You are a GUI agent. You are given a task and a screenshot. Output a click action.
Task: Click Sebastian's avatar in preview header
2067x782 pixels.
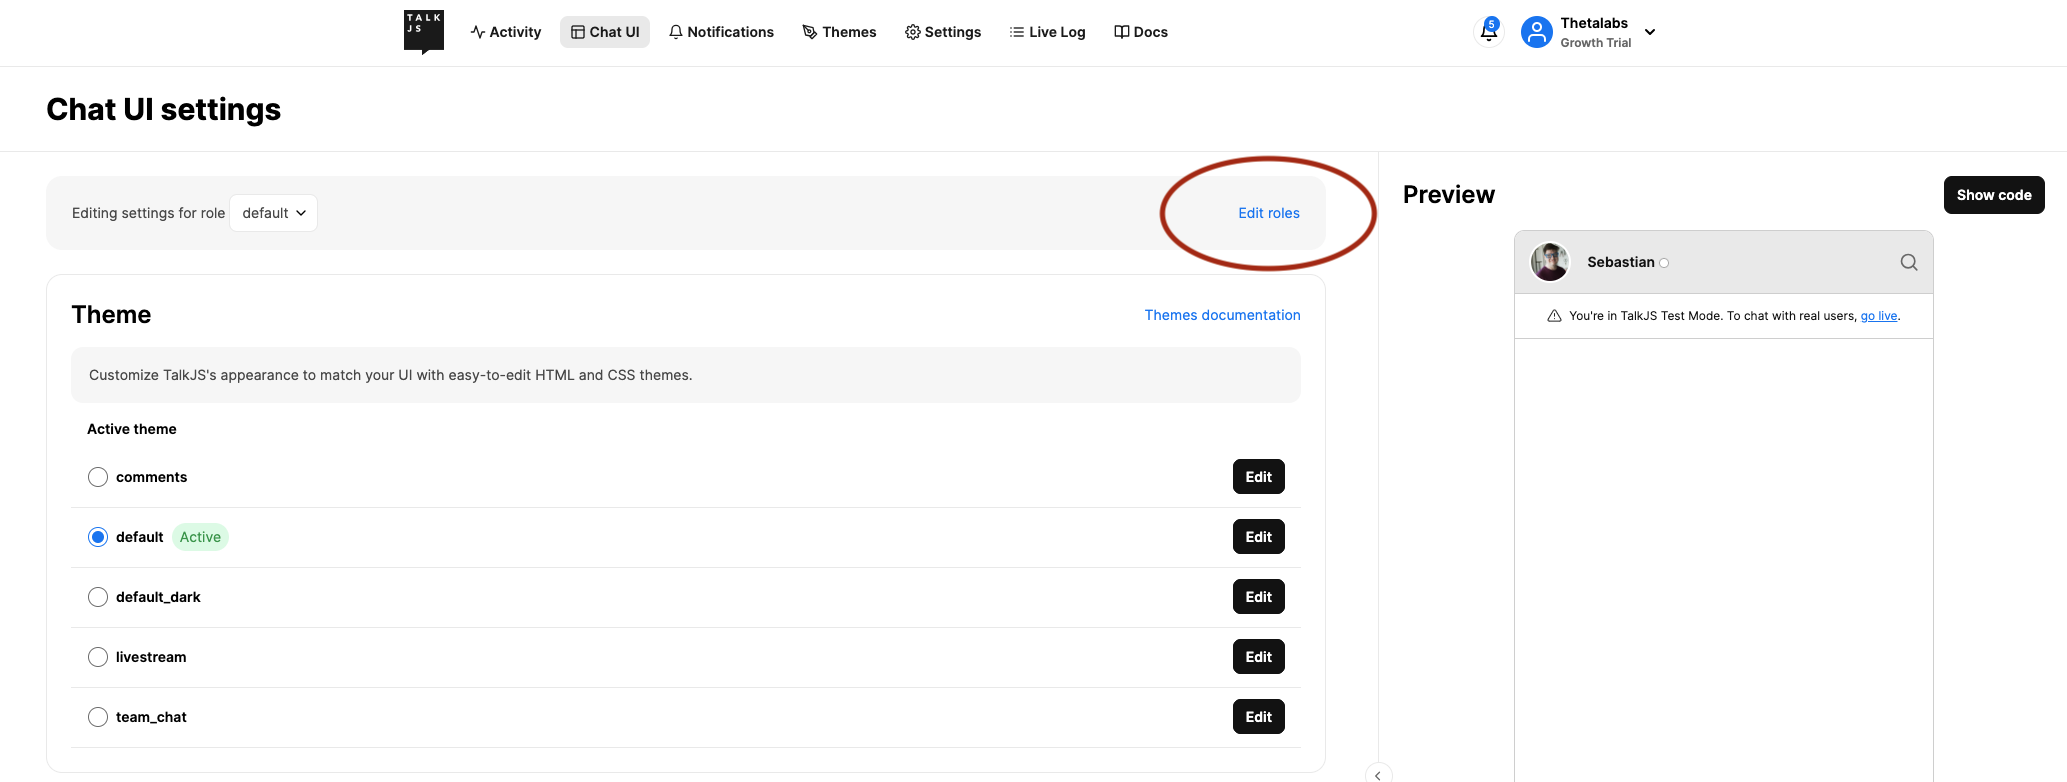click(1550, 262)
